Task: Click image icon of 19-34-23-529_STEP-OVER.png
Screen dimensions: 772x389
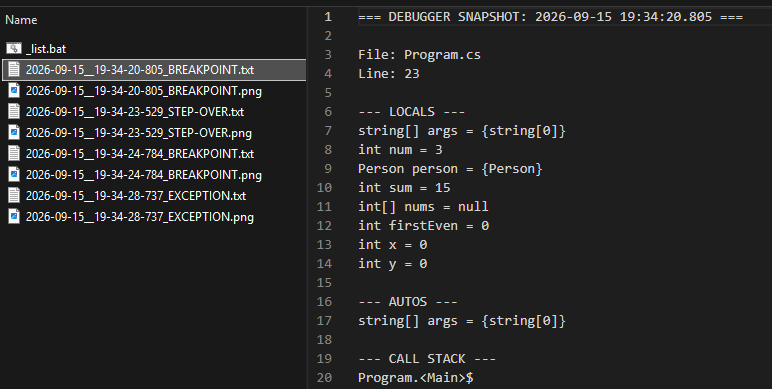Action: click(14, 132)
